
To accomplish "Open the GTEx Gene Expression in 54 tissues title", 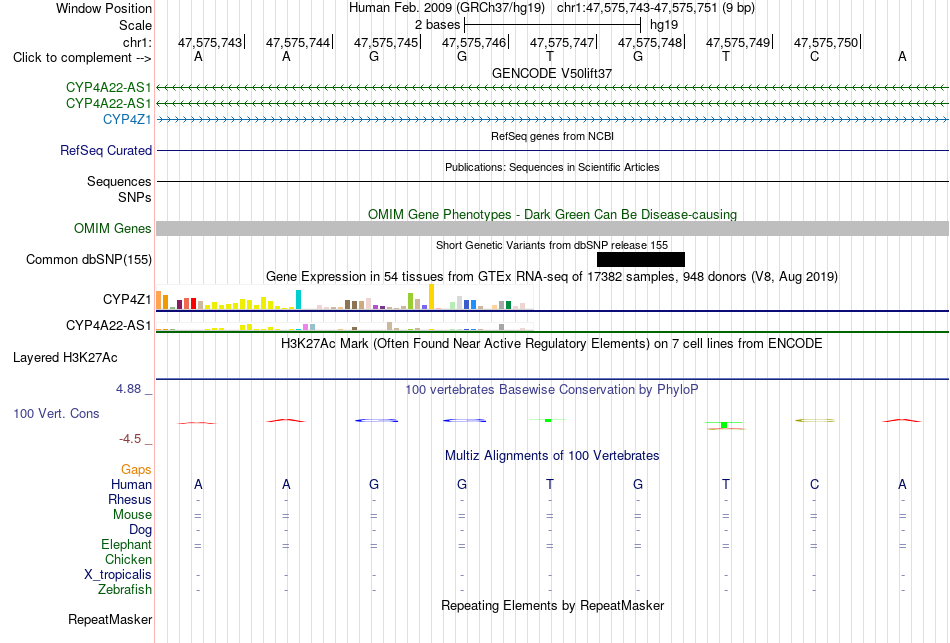I will pyautogui.click(x=552, y=277).
